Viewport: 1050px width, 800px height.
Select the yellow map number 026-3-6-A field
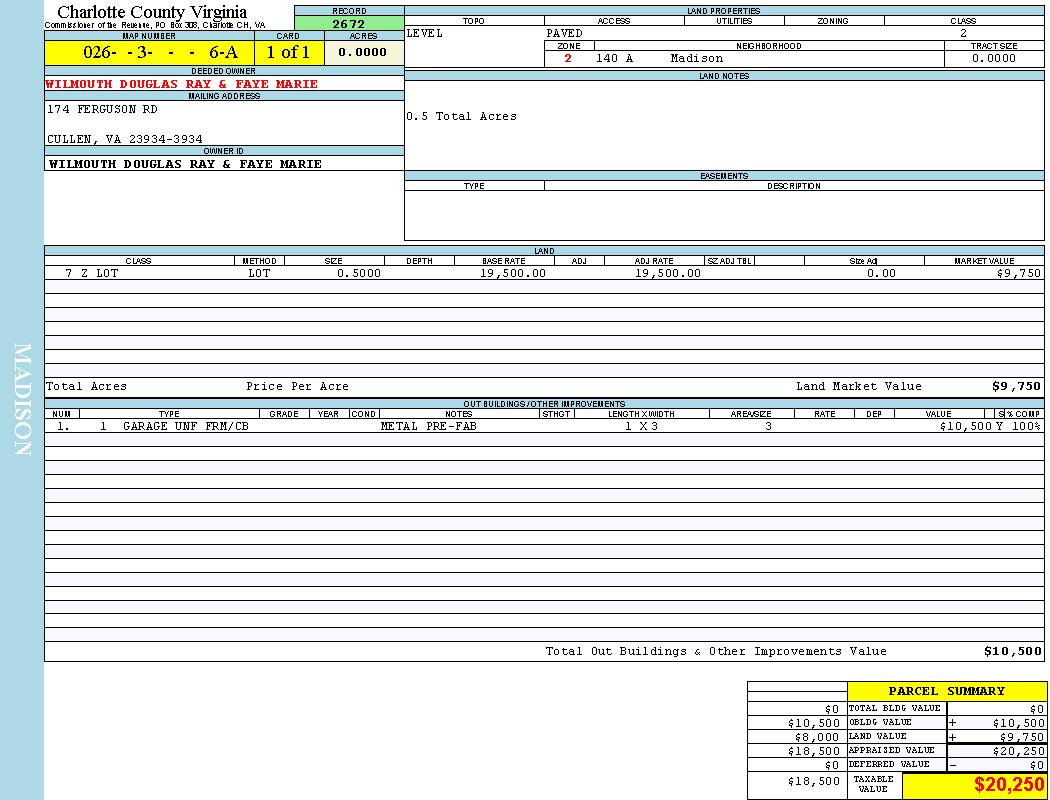pyautogui.click(x=147, y=53)
